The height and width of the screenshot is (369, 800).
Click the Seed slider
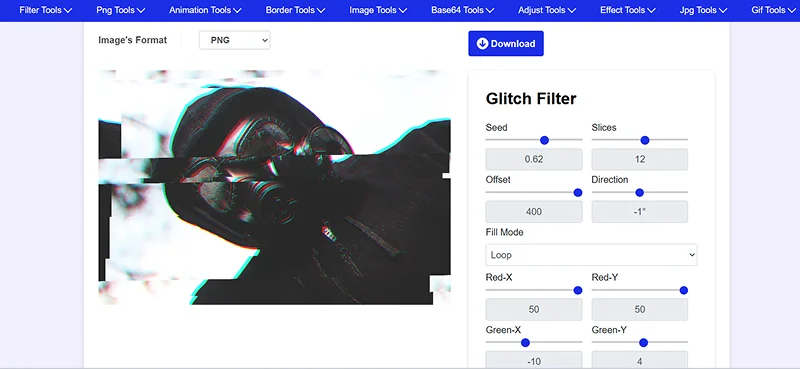(x=534, y=140)
